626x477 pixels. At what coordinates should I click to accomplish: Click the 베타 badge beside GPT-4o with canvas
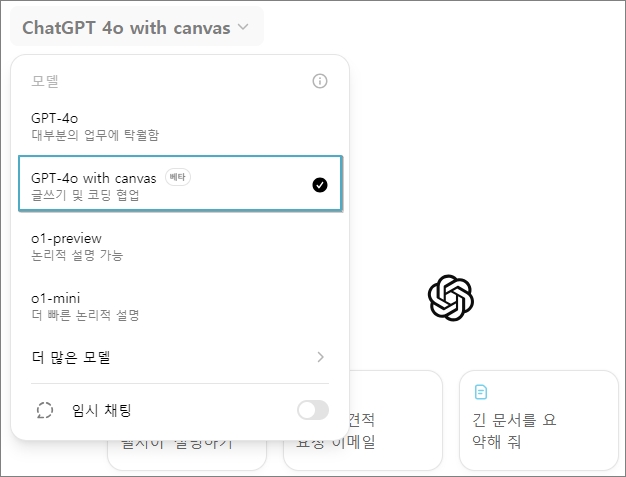[178, 177]
